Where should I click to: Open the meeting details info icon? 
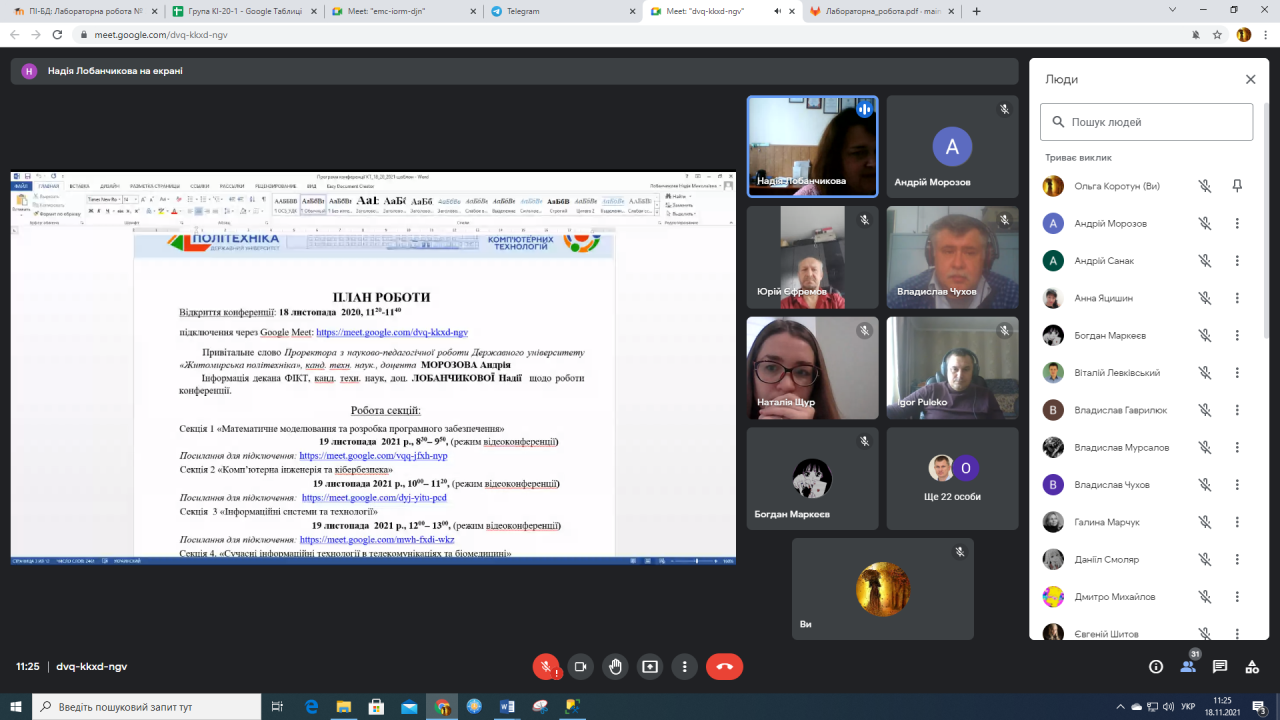point(1156,667)
